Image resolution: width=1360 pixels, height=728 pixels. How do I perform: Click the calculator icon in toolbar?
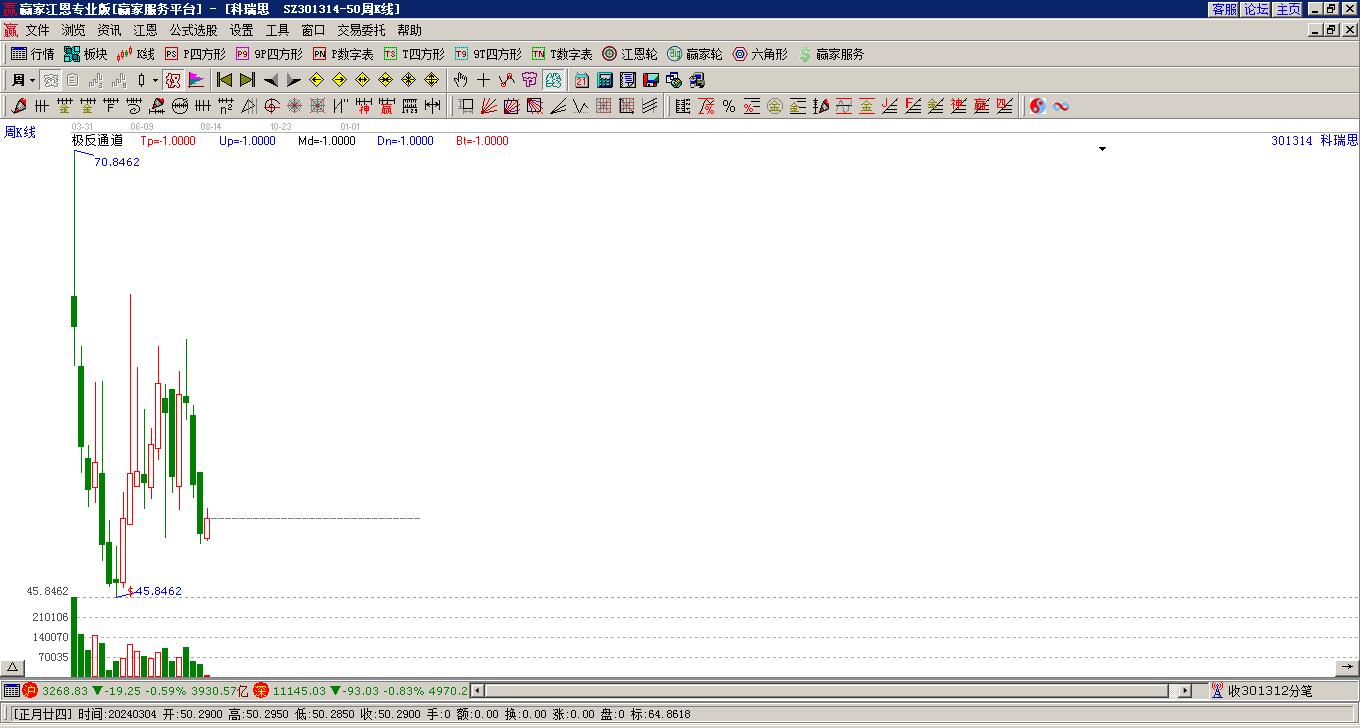605,80
